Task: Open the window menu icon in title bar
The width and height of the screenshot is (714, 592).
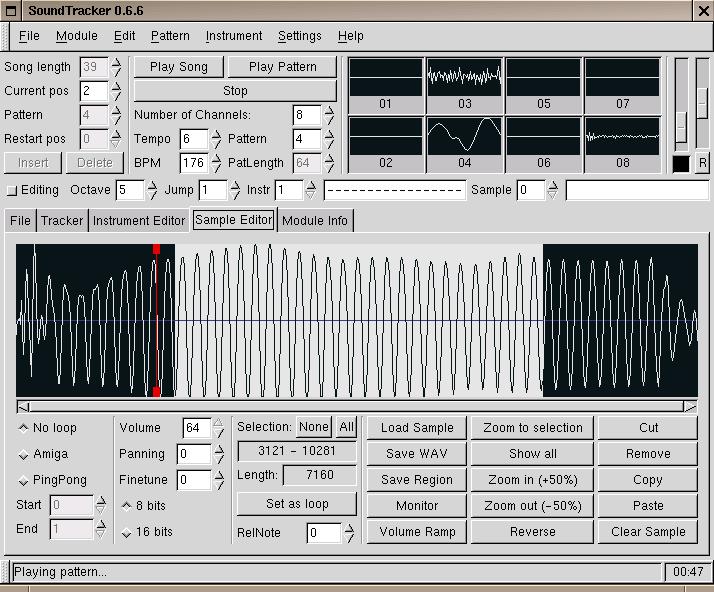Action: click(11, 10)
